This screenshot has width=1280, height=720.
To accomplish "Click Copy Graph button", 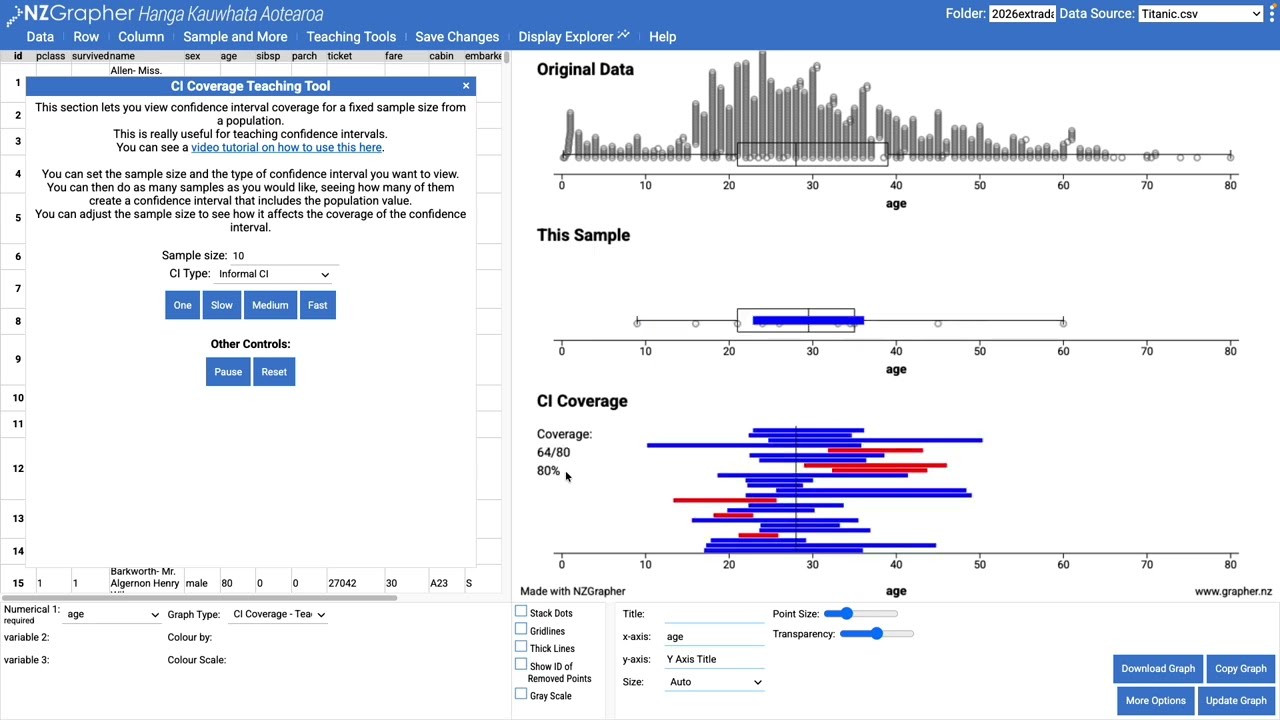I will point(1241,669).
